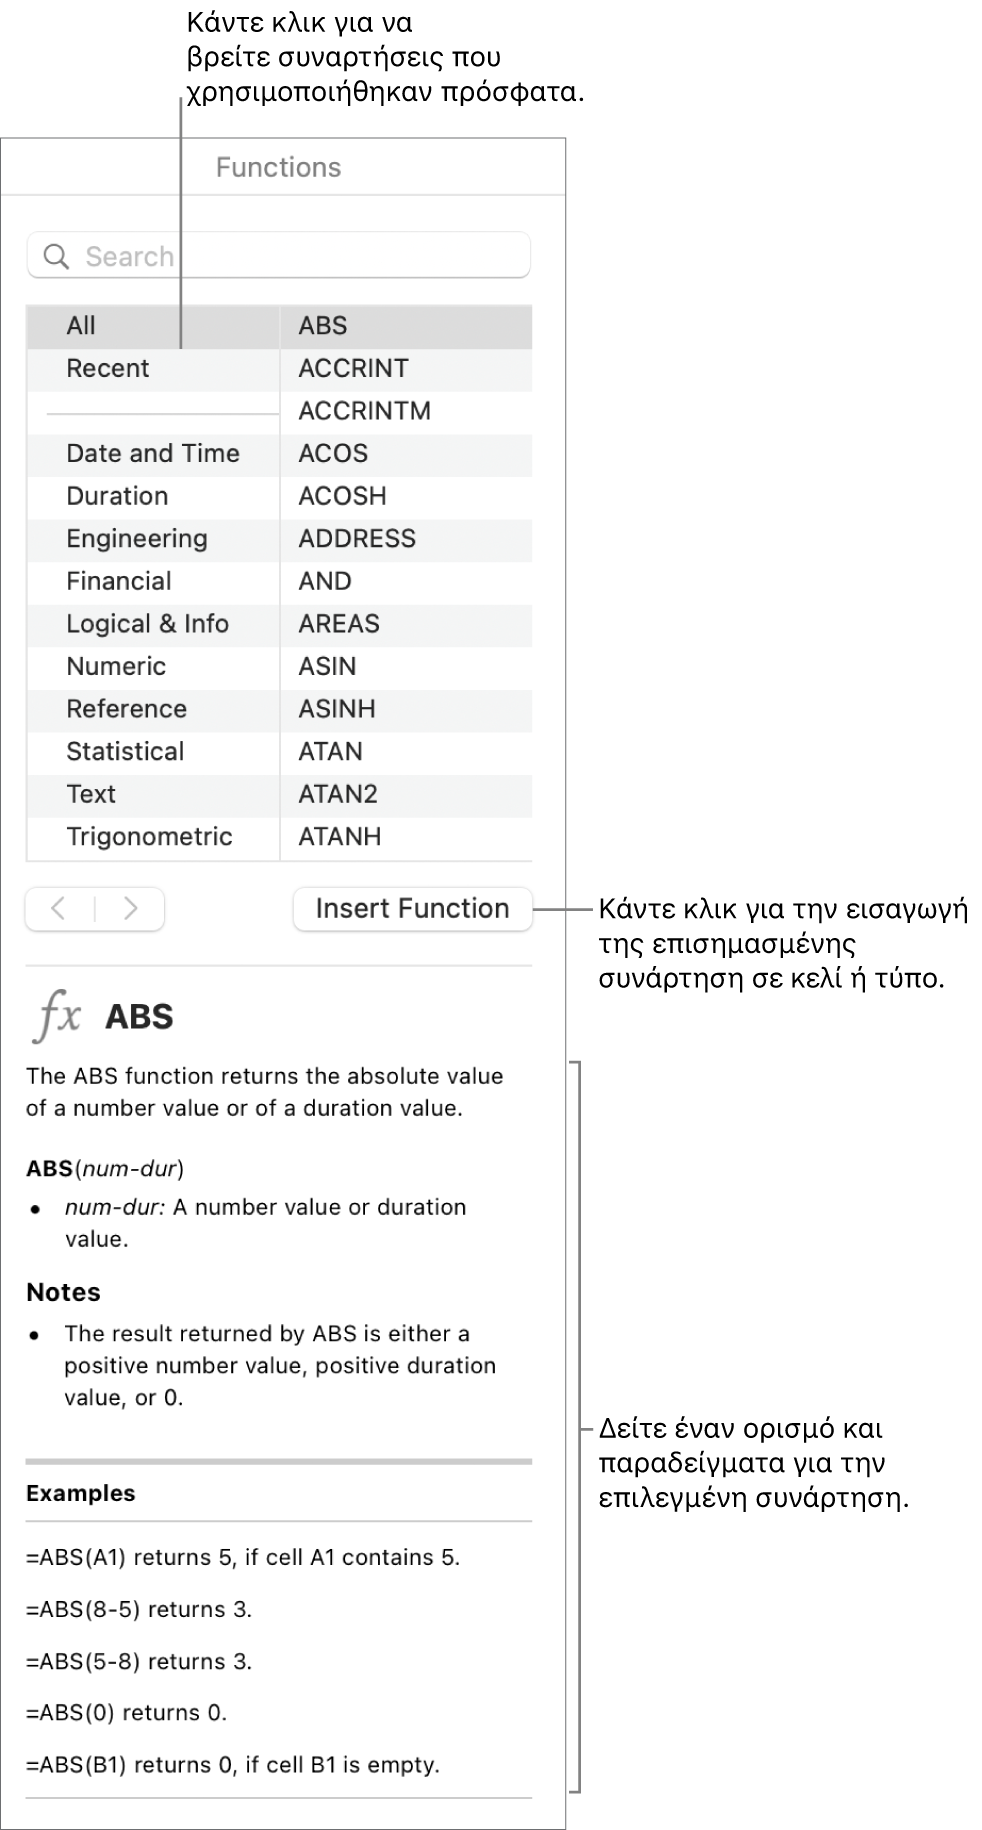The image size is (982, 1830).
Task: Pick the ACOSH function
Action: point(342,497)
